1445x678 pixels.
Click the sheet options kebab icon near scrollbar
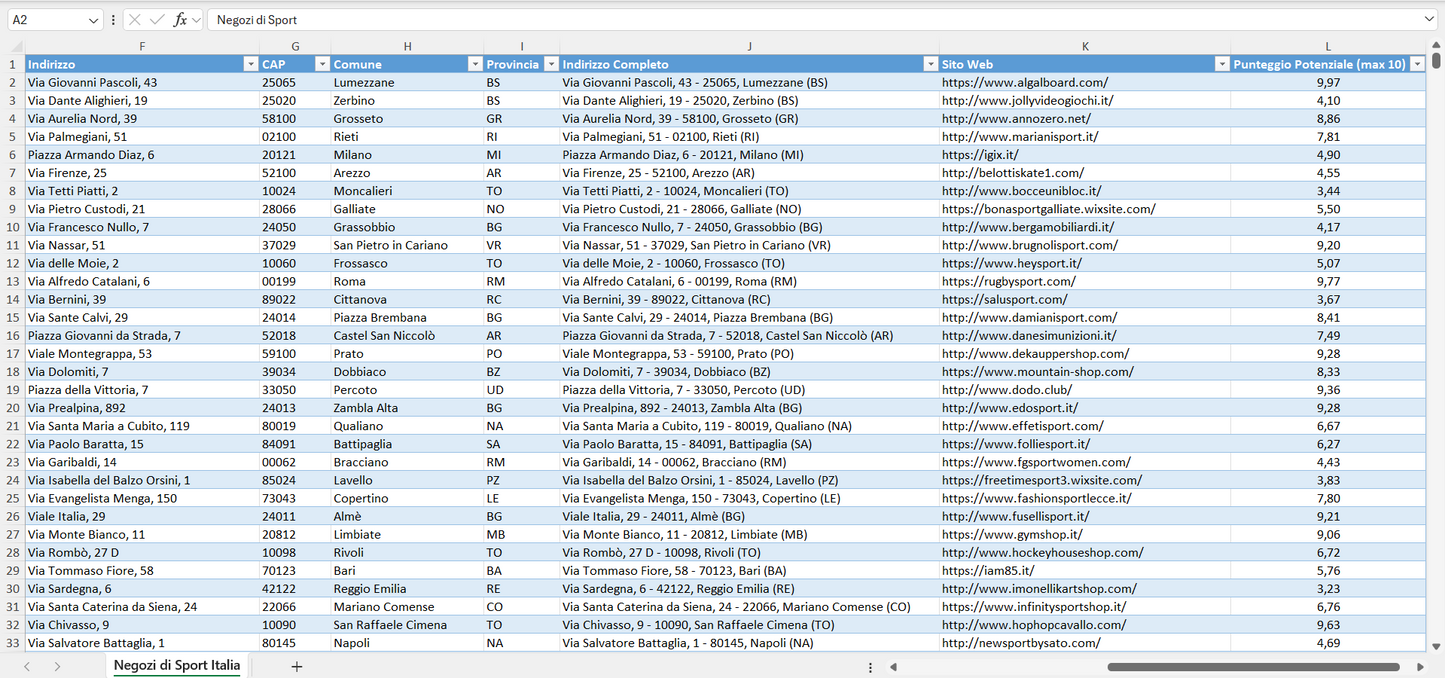pos(869,665)
